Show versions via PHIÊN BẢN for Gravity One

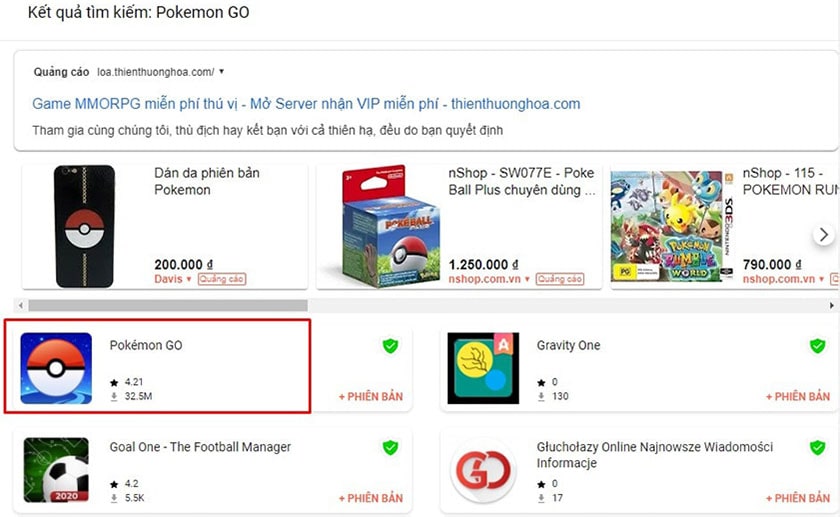[x=798, y=396]
